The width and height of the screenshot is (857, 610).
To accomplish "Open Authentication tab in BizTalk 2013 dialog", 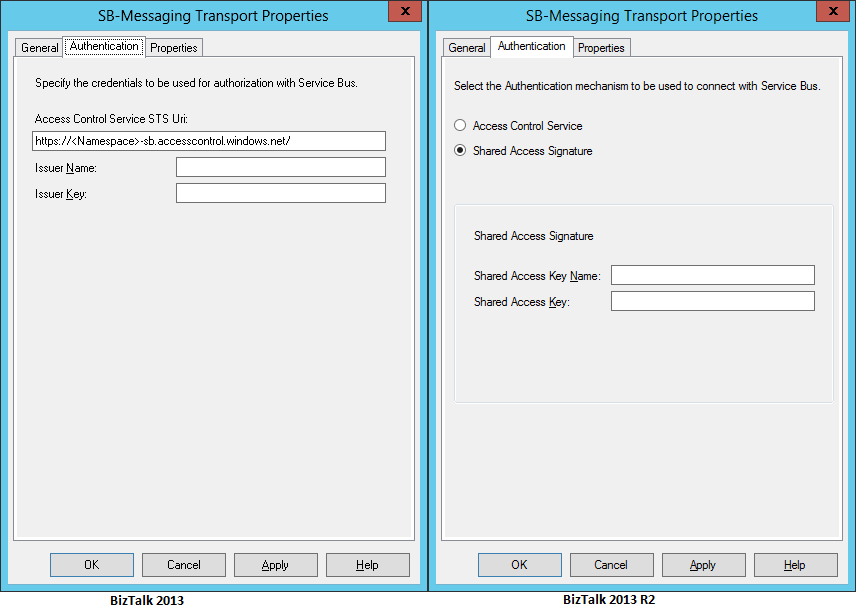I will (104, 46).
